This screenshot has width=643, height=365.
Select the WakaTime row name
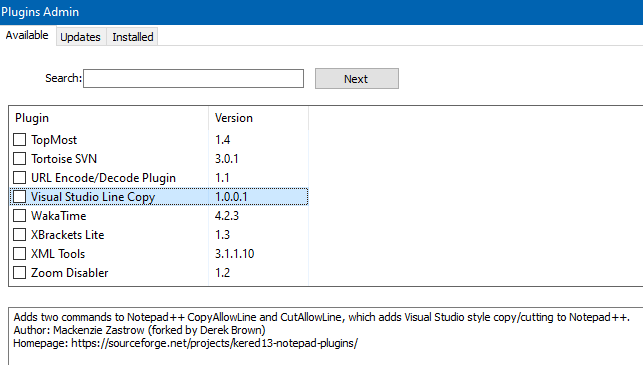[59, 216]
